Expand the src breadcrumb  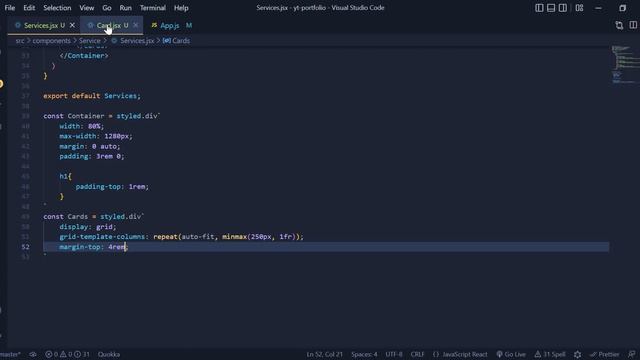(20, 41)
